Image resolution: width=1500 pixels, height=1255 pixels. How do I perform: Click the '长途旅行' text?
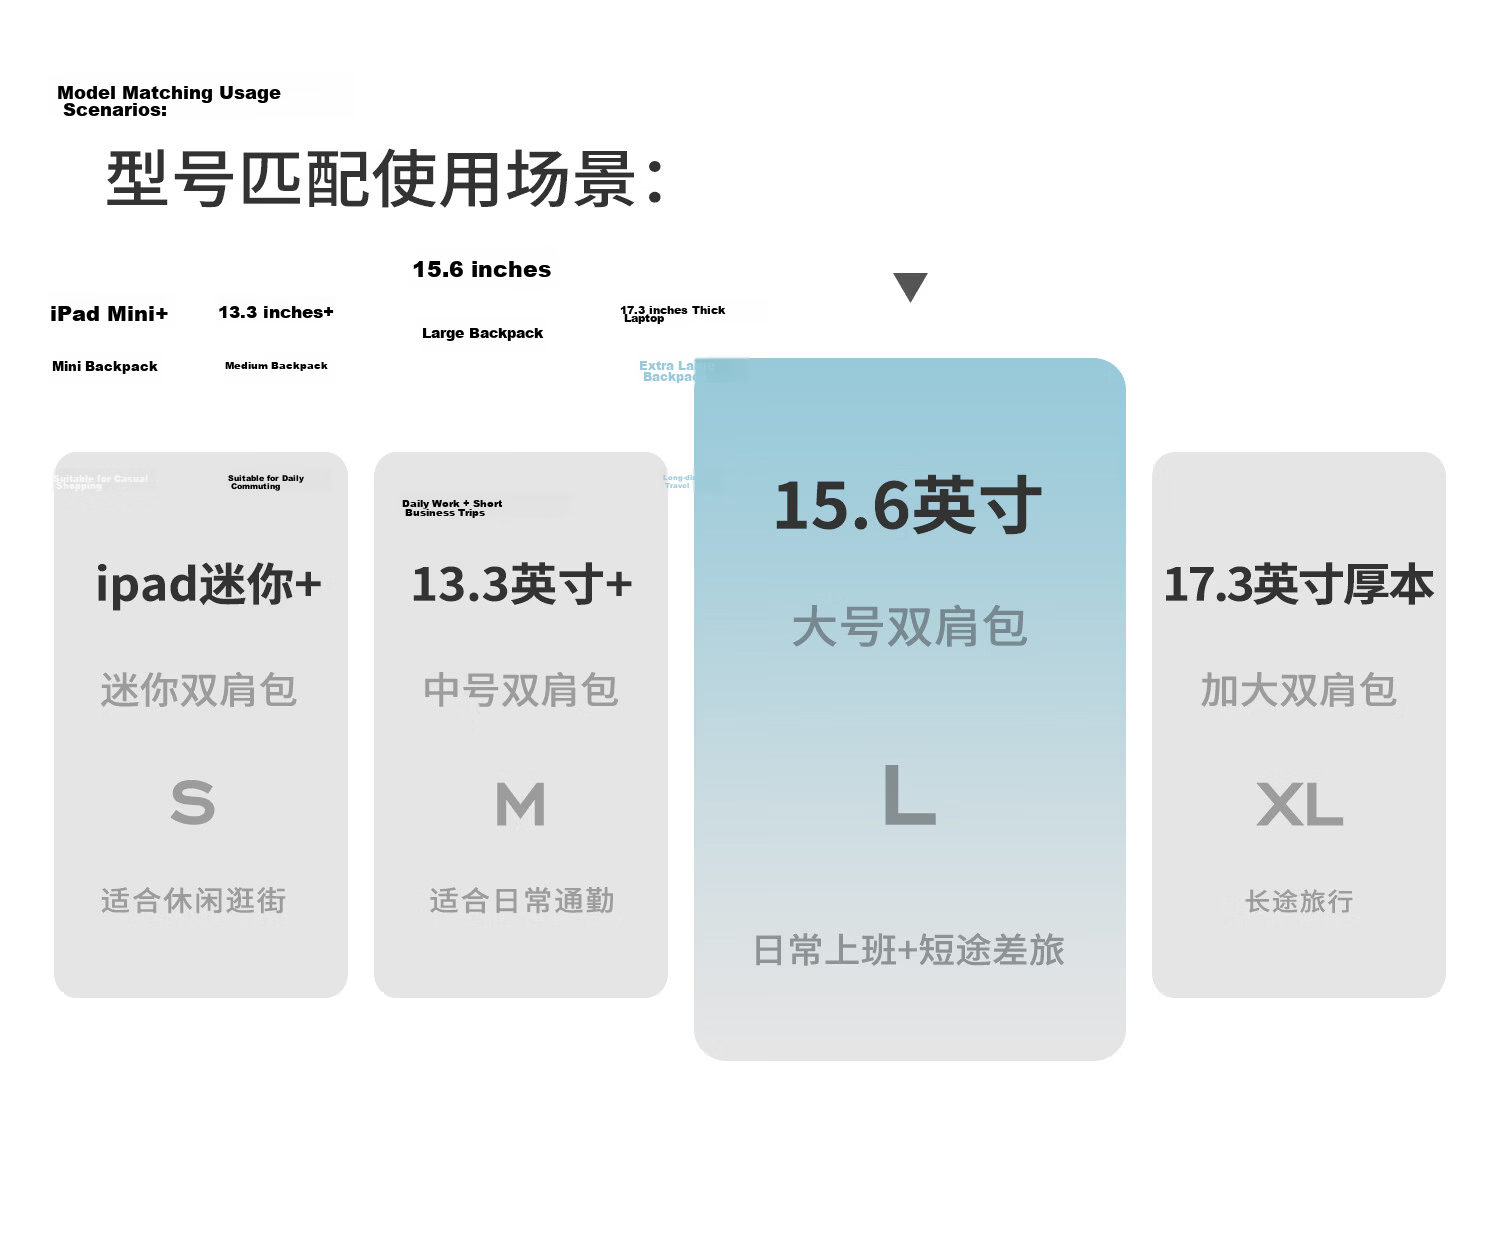1299,901
